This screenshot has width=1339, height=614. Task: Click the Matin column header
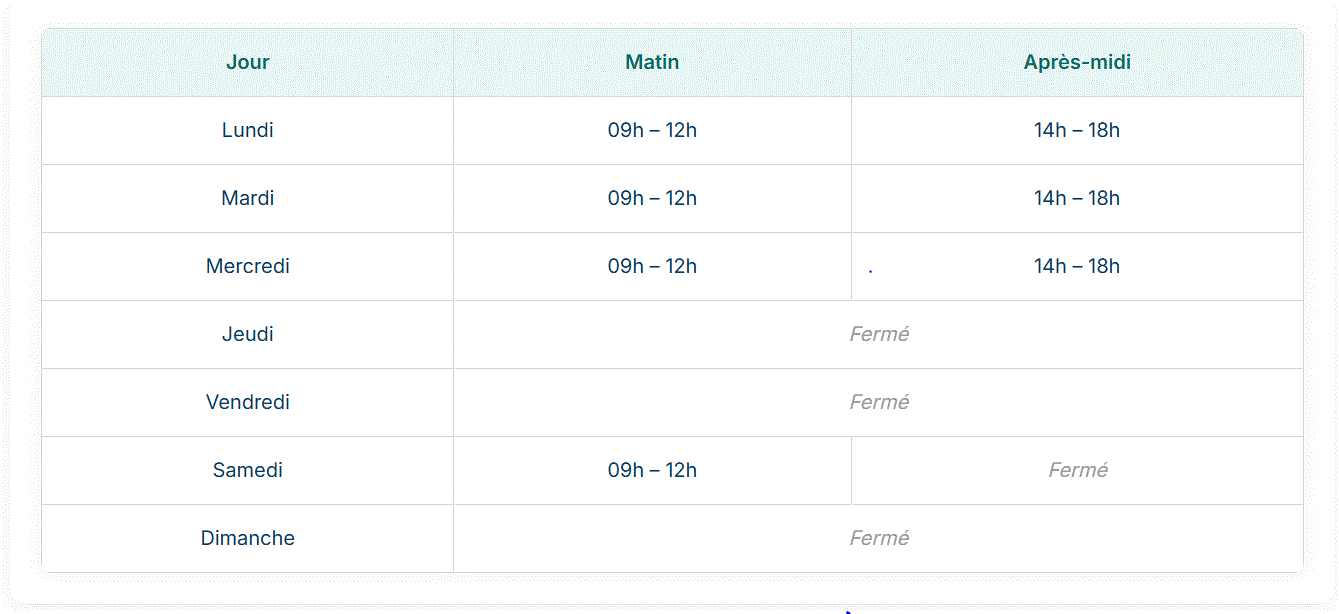pos(652,62)
